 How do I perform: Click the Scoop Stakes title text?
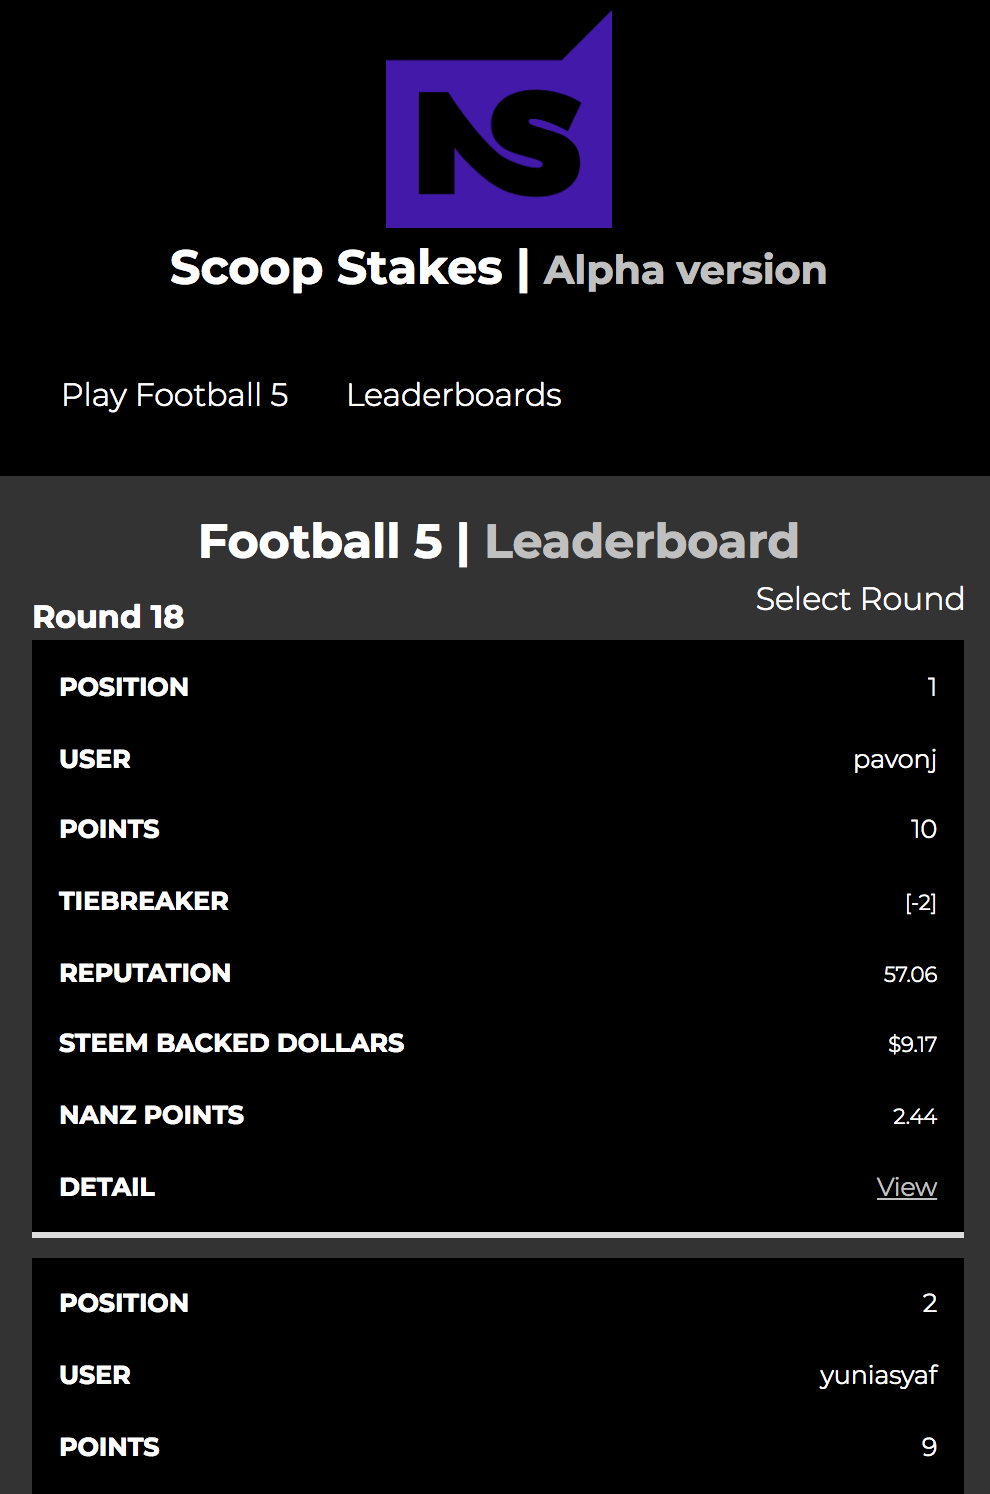coord(336,268)
